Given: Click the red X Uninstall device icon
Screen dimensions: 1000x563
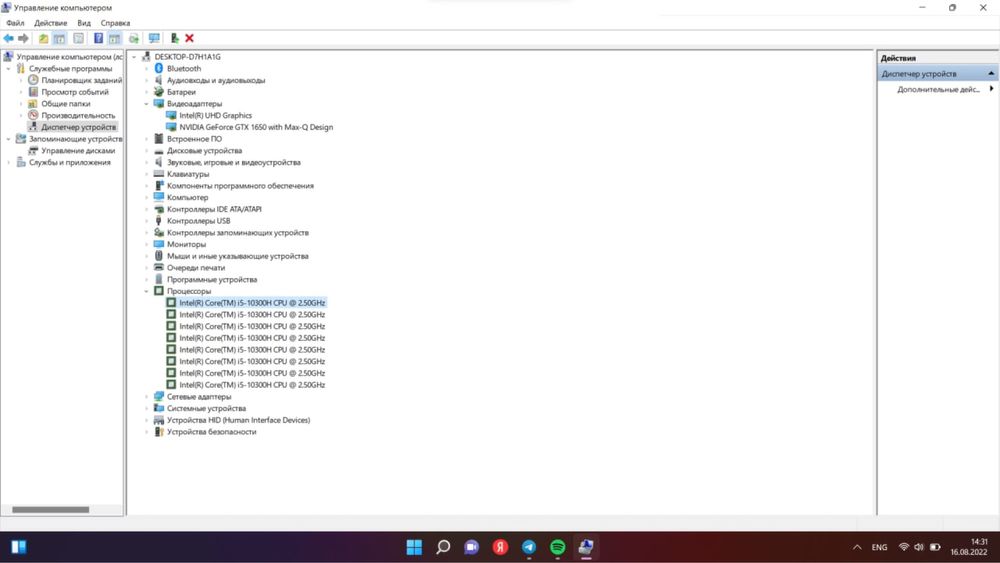Looking at the screenshot, I should [189, 39].
